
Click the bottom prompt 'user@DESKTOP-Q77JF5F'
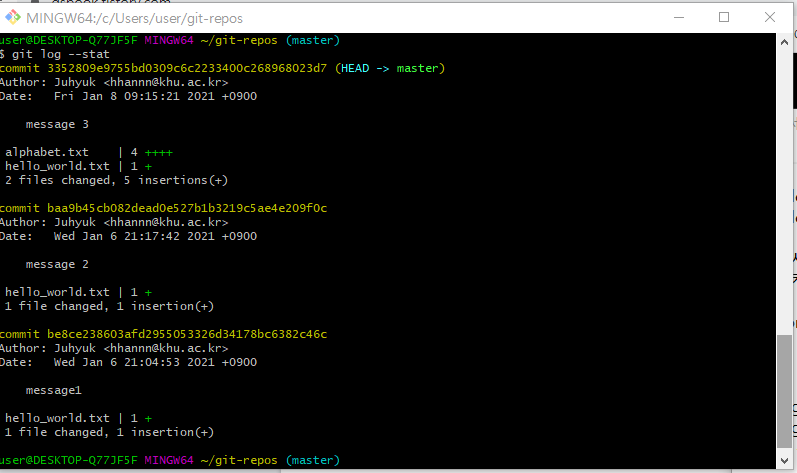[x=69, y=460]
